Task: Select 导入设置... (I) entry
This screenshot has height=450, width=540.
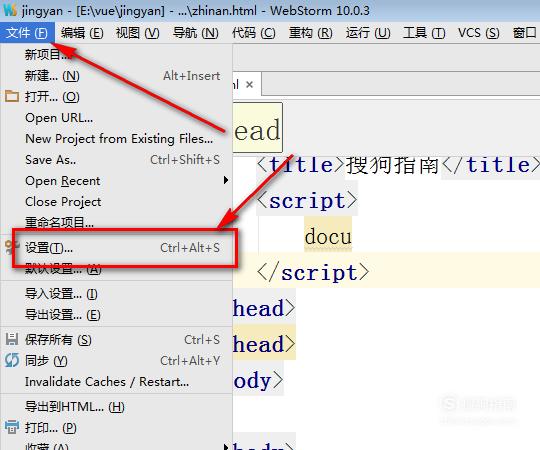Action: [61, 294]
